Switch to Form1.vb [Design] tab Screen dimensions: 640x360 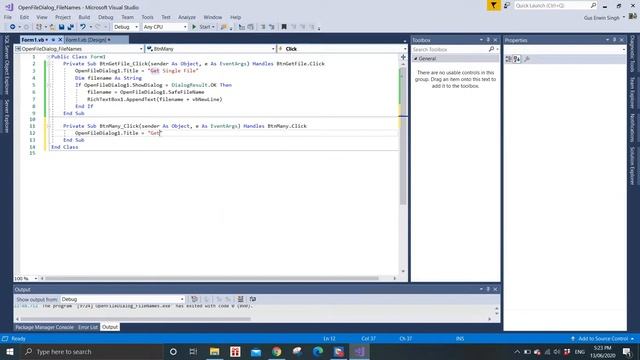86,40
